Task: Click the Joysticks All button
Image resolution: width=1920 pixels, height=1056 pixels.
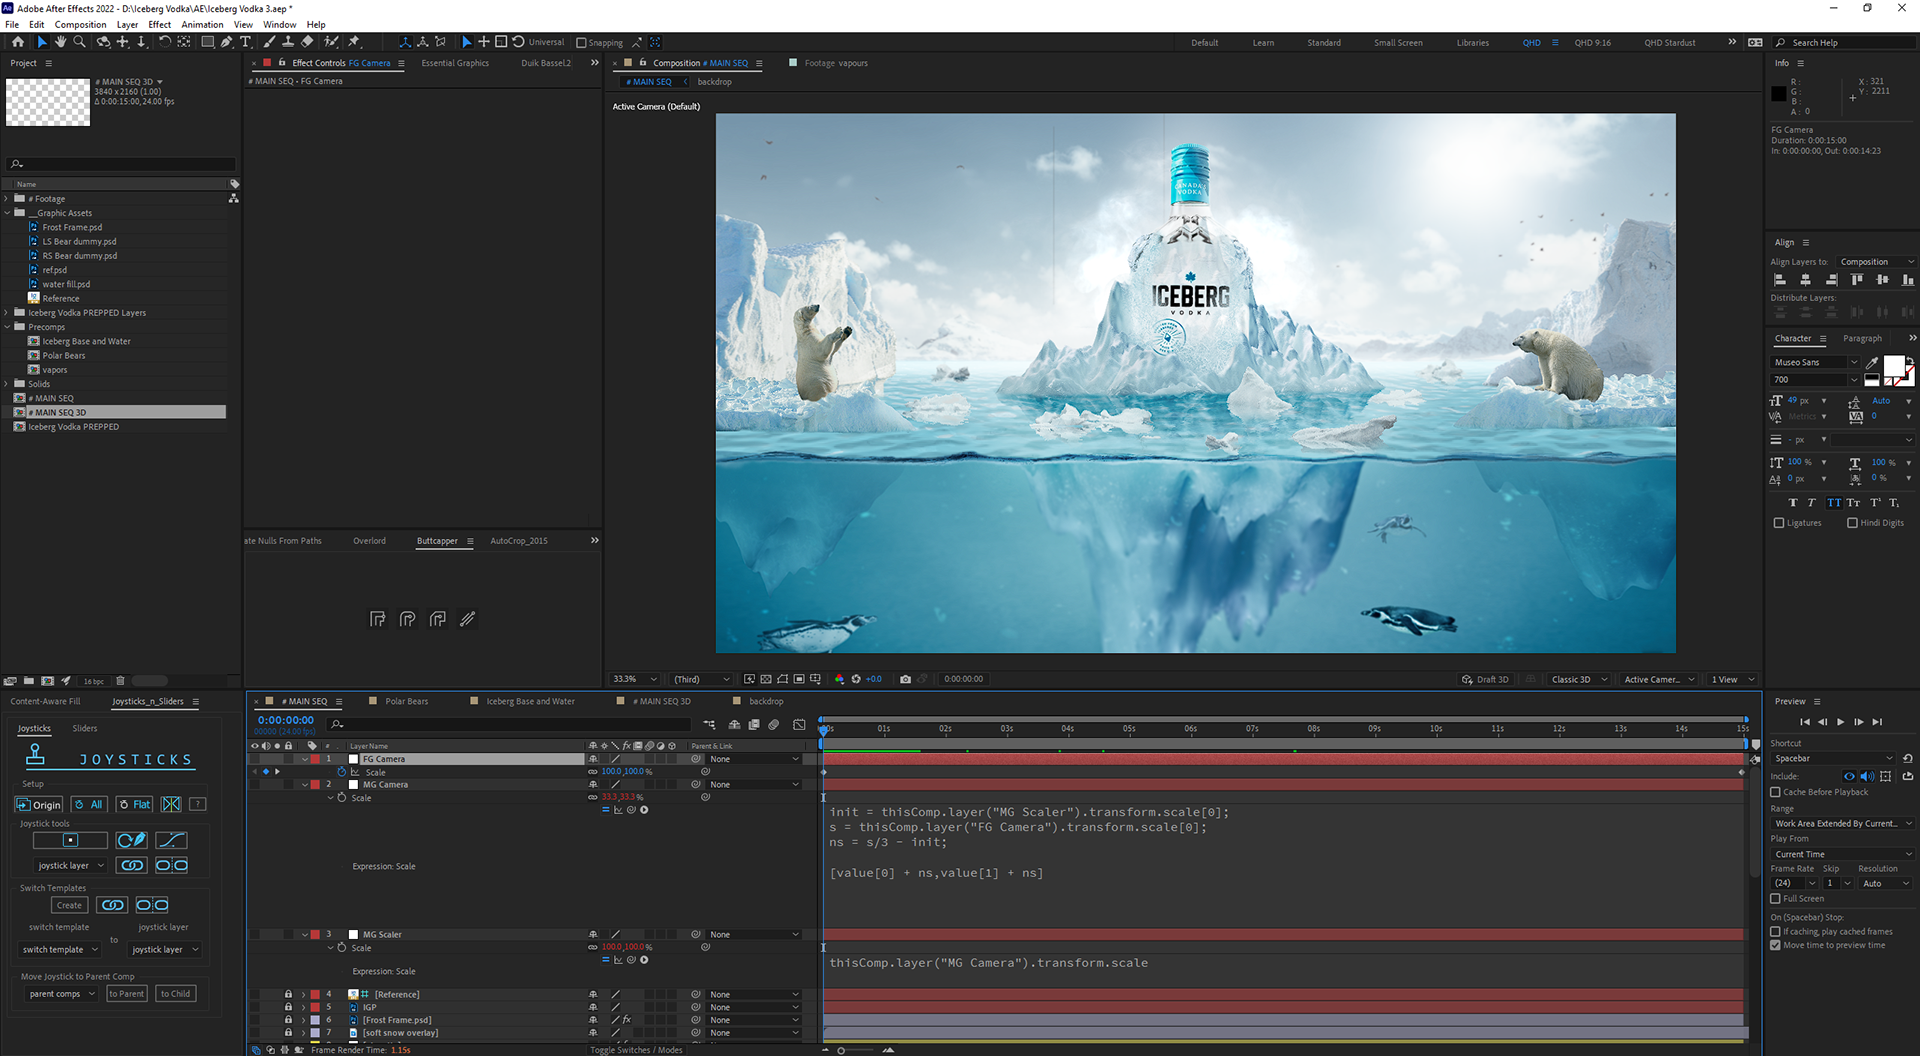Action: (x=89, y=804)
